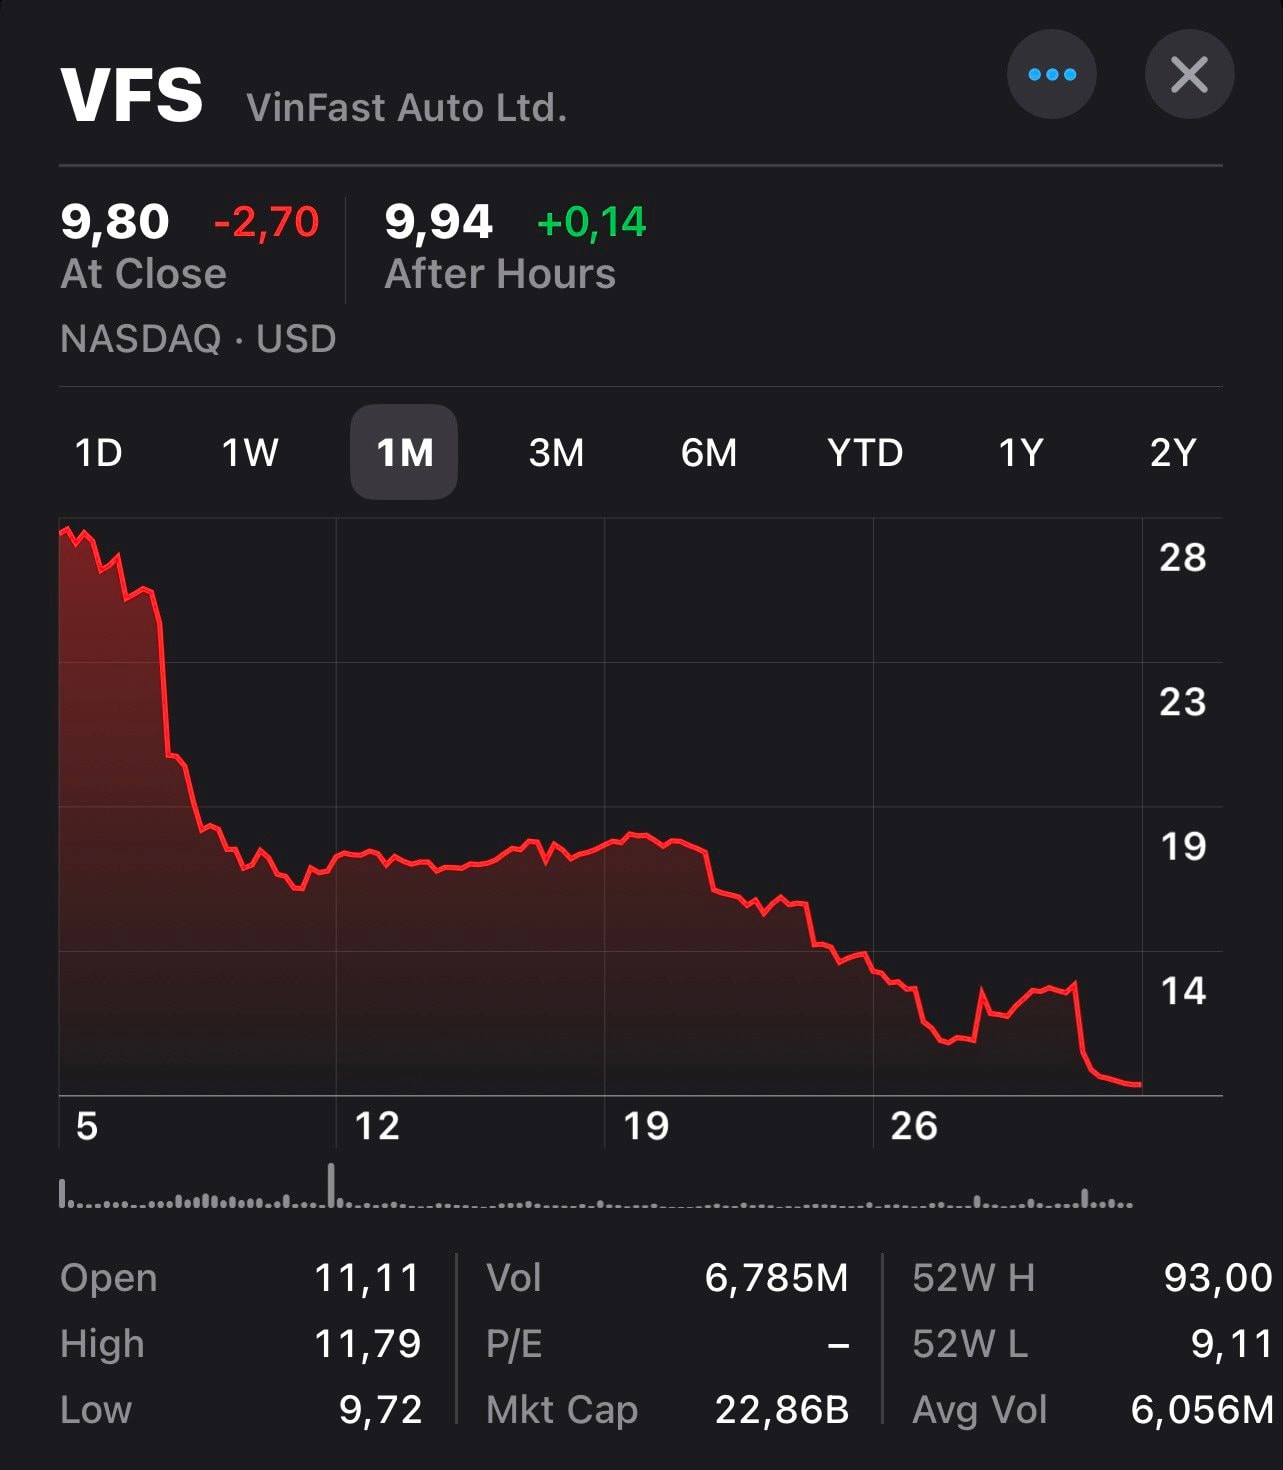Tap the Avg Vol value 6,056M
The height and width of the screenshot is (1470, 1283).
click(1202, 1410)
